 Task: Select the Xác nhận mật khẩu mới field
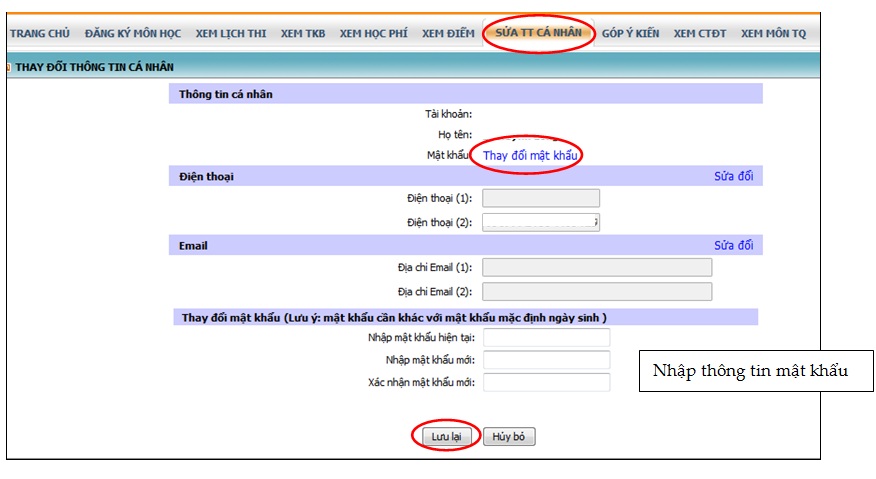coord(546,382)
